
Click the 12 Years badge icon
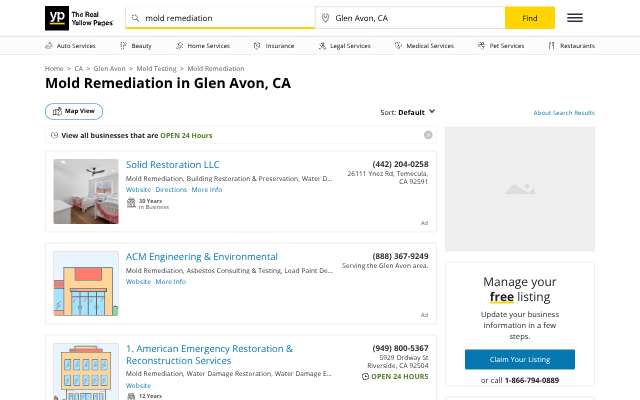131,396
